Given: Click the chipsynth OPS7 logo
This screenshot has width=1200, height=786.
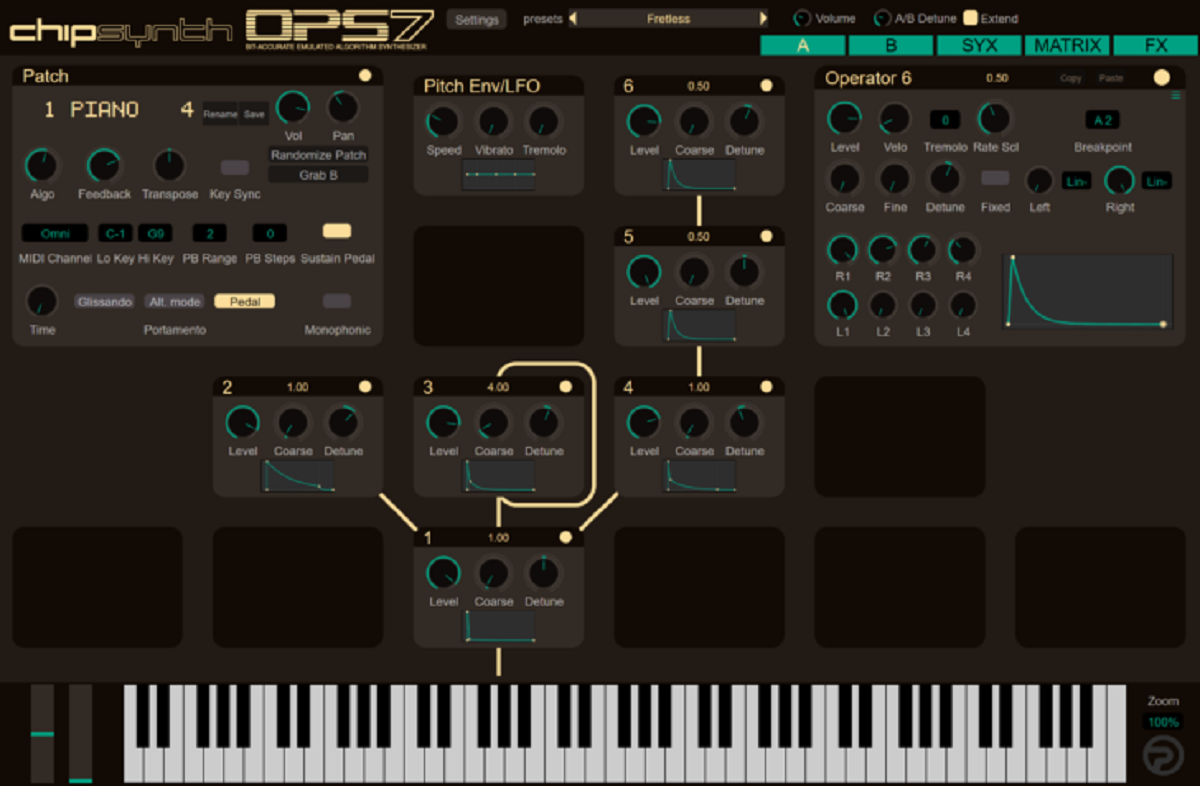Looking at the screenshot, I should pyautogui.click(x=220, y=25).
